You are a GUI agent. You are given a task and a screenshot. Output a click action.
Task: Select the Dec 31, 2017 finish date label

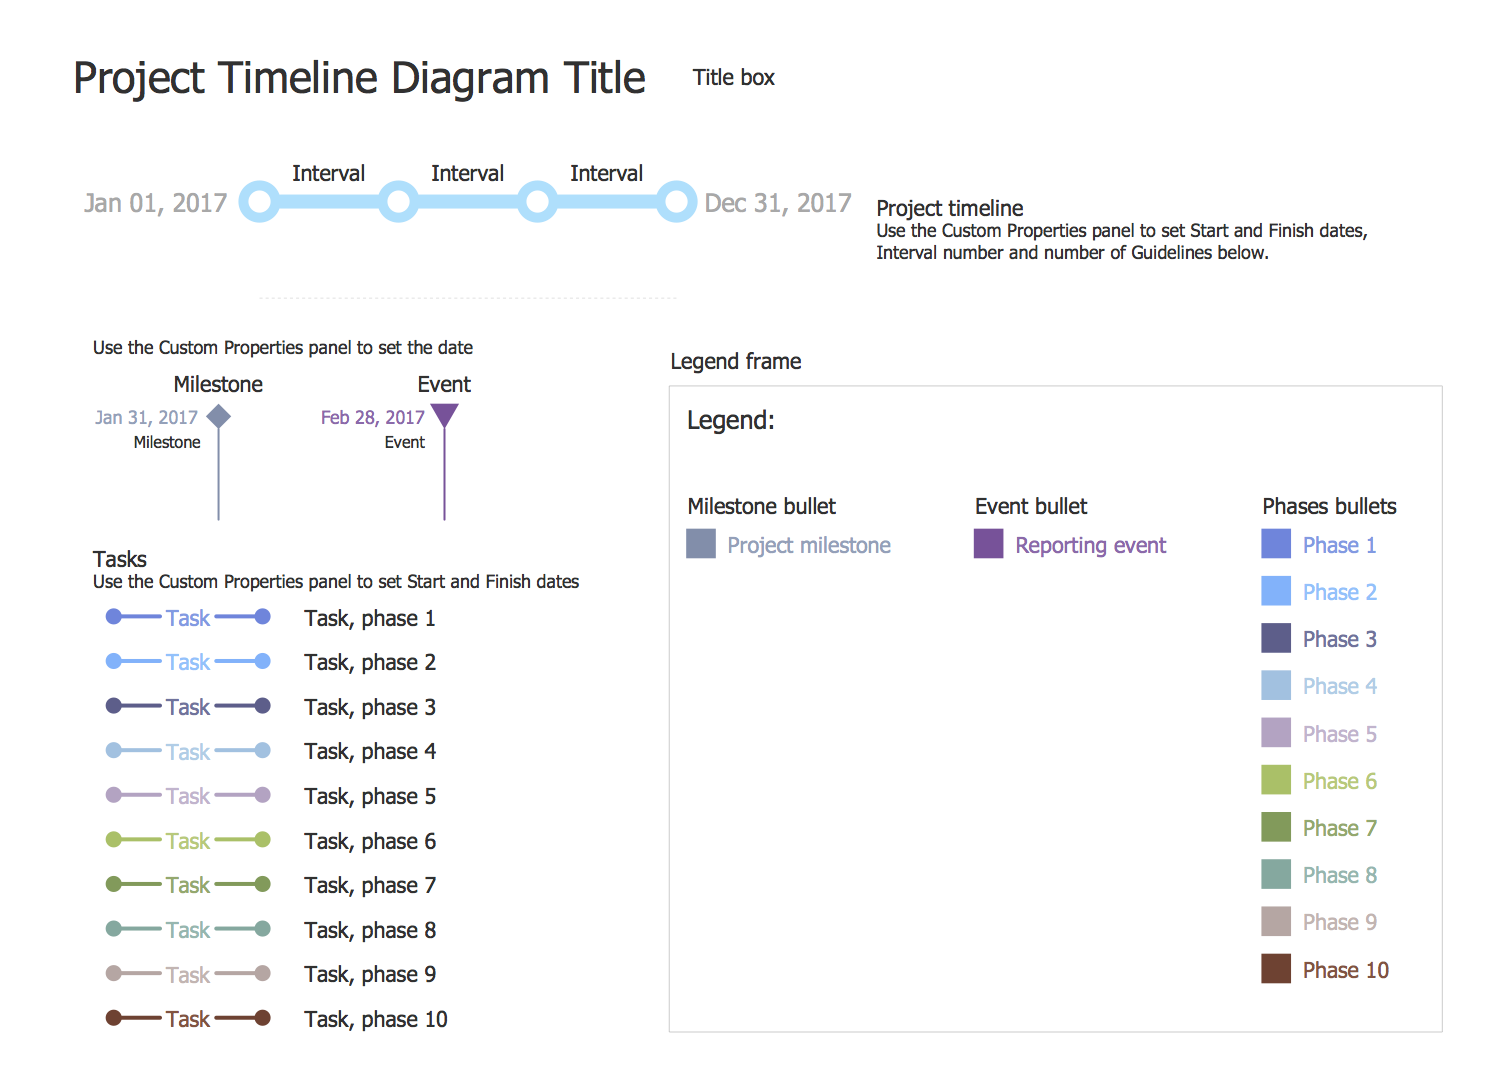click(x=777, y=203)
